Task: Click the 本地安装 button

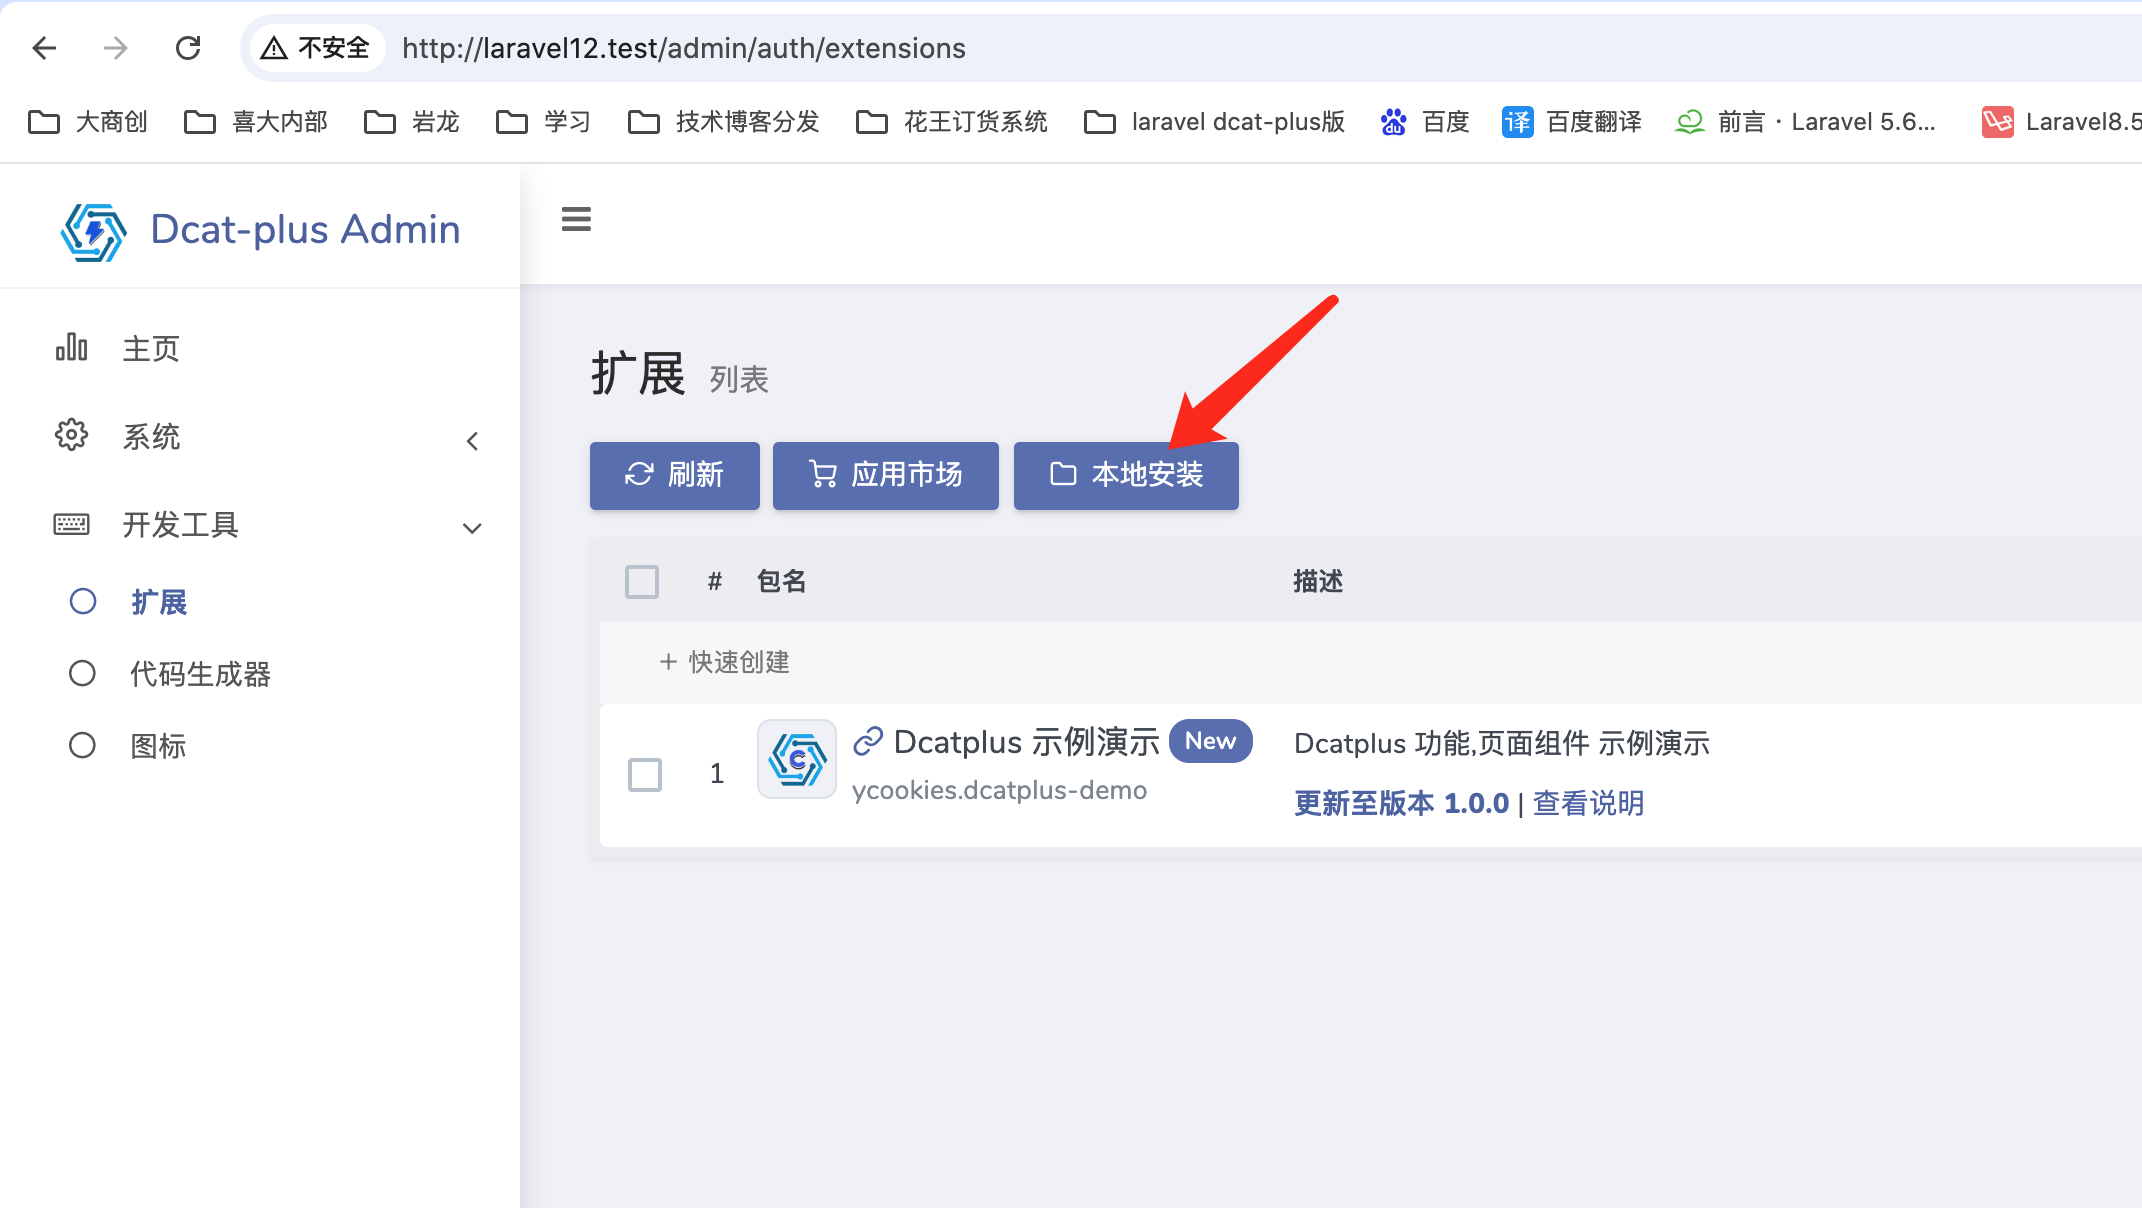Action: pos(1126,475)
